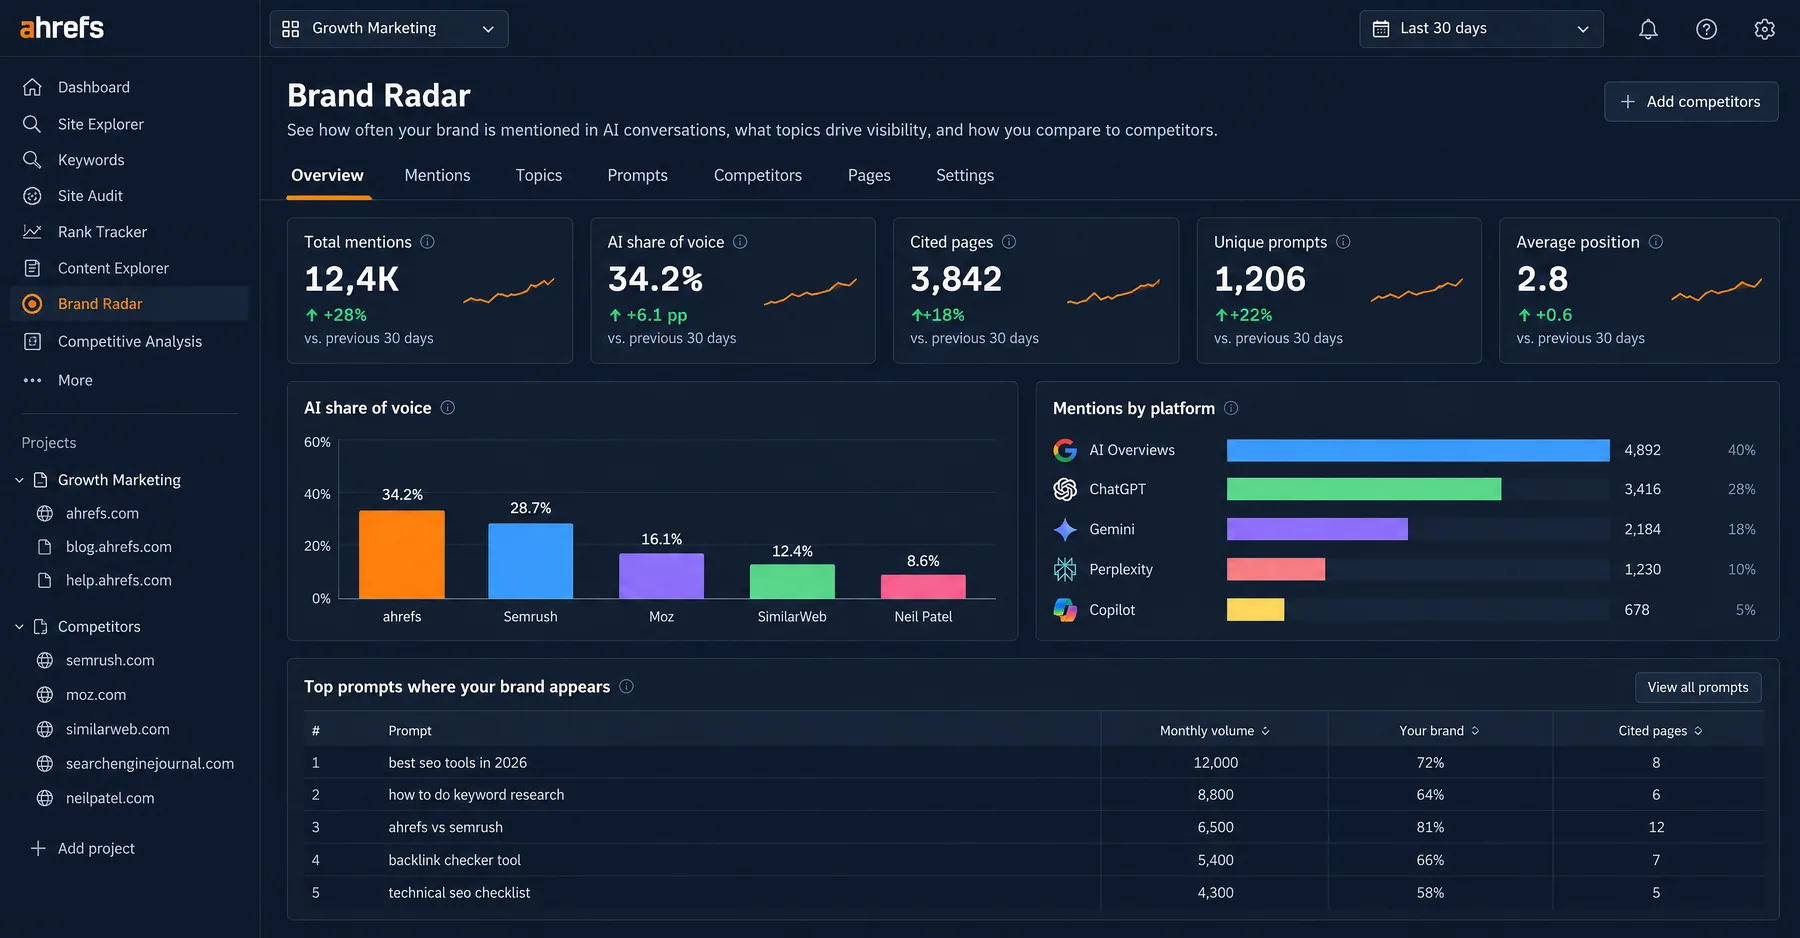Click the Brand Radar target icon

point(32,304)
